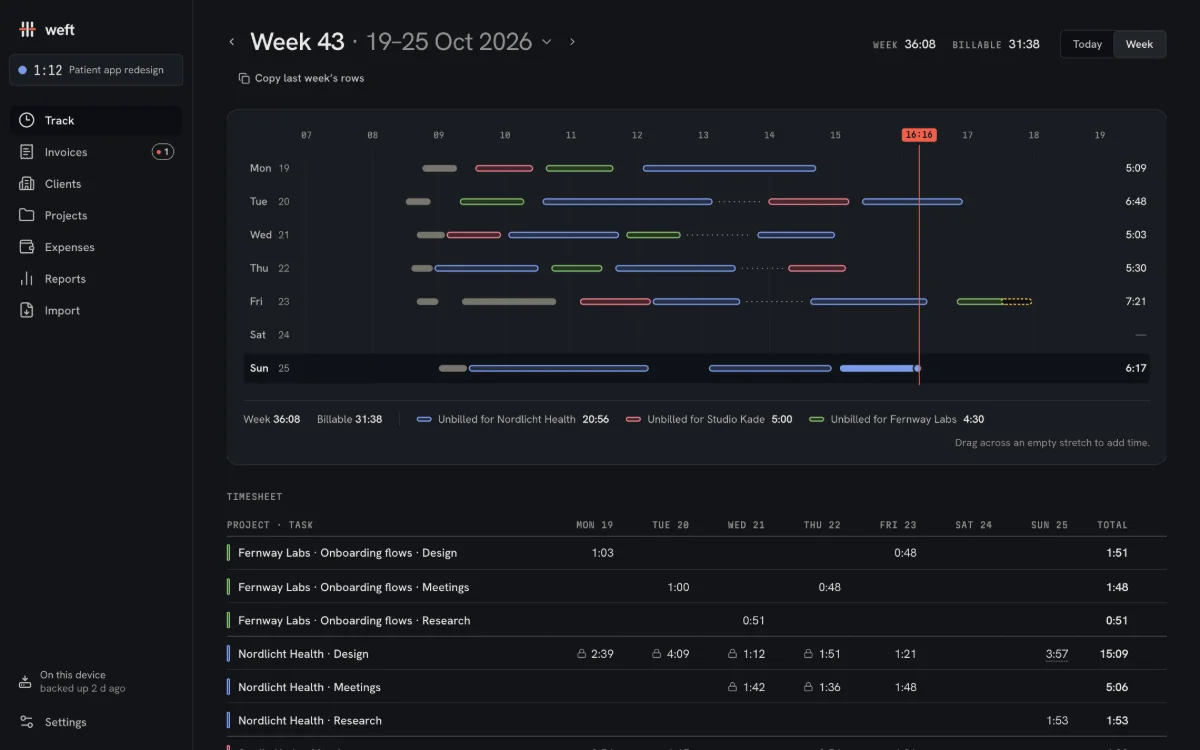
Task: Go to previous week with left chevron
Action: [232, 42]
